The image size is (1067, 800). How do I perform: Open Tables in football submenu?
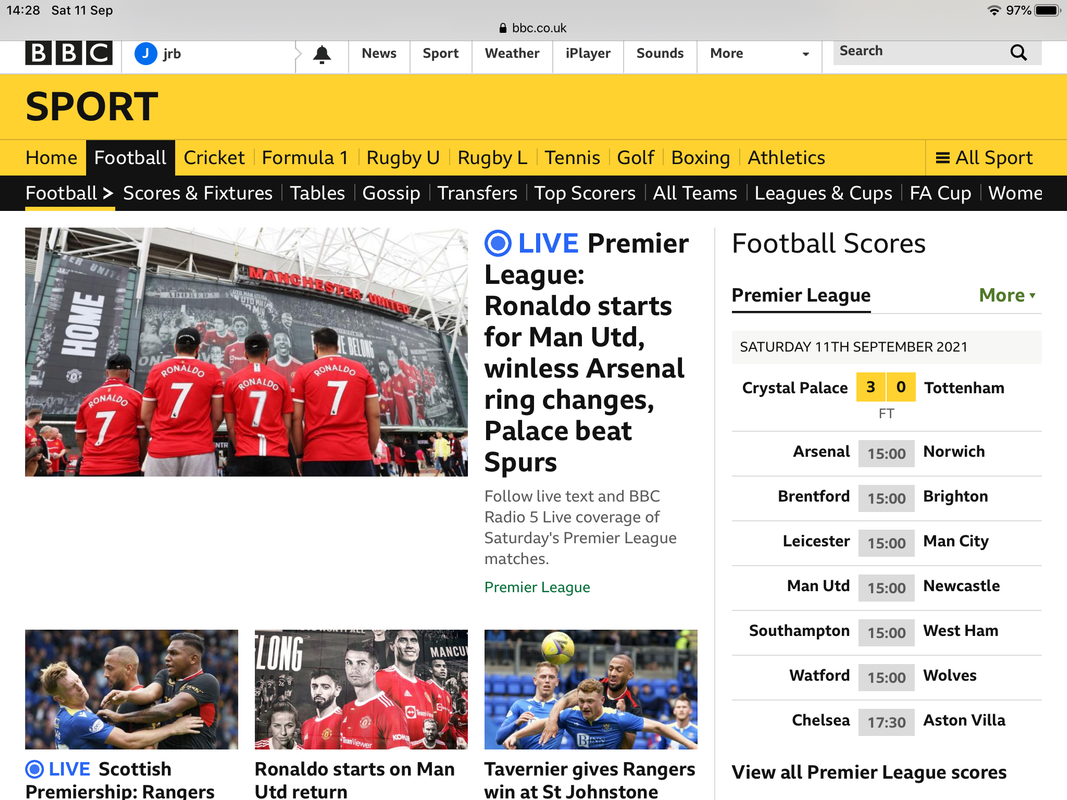point(317,193)
